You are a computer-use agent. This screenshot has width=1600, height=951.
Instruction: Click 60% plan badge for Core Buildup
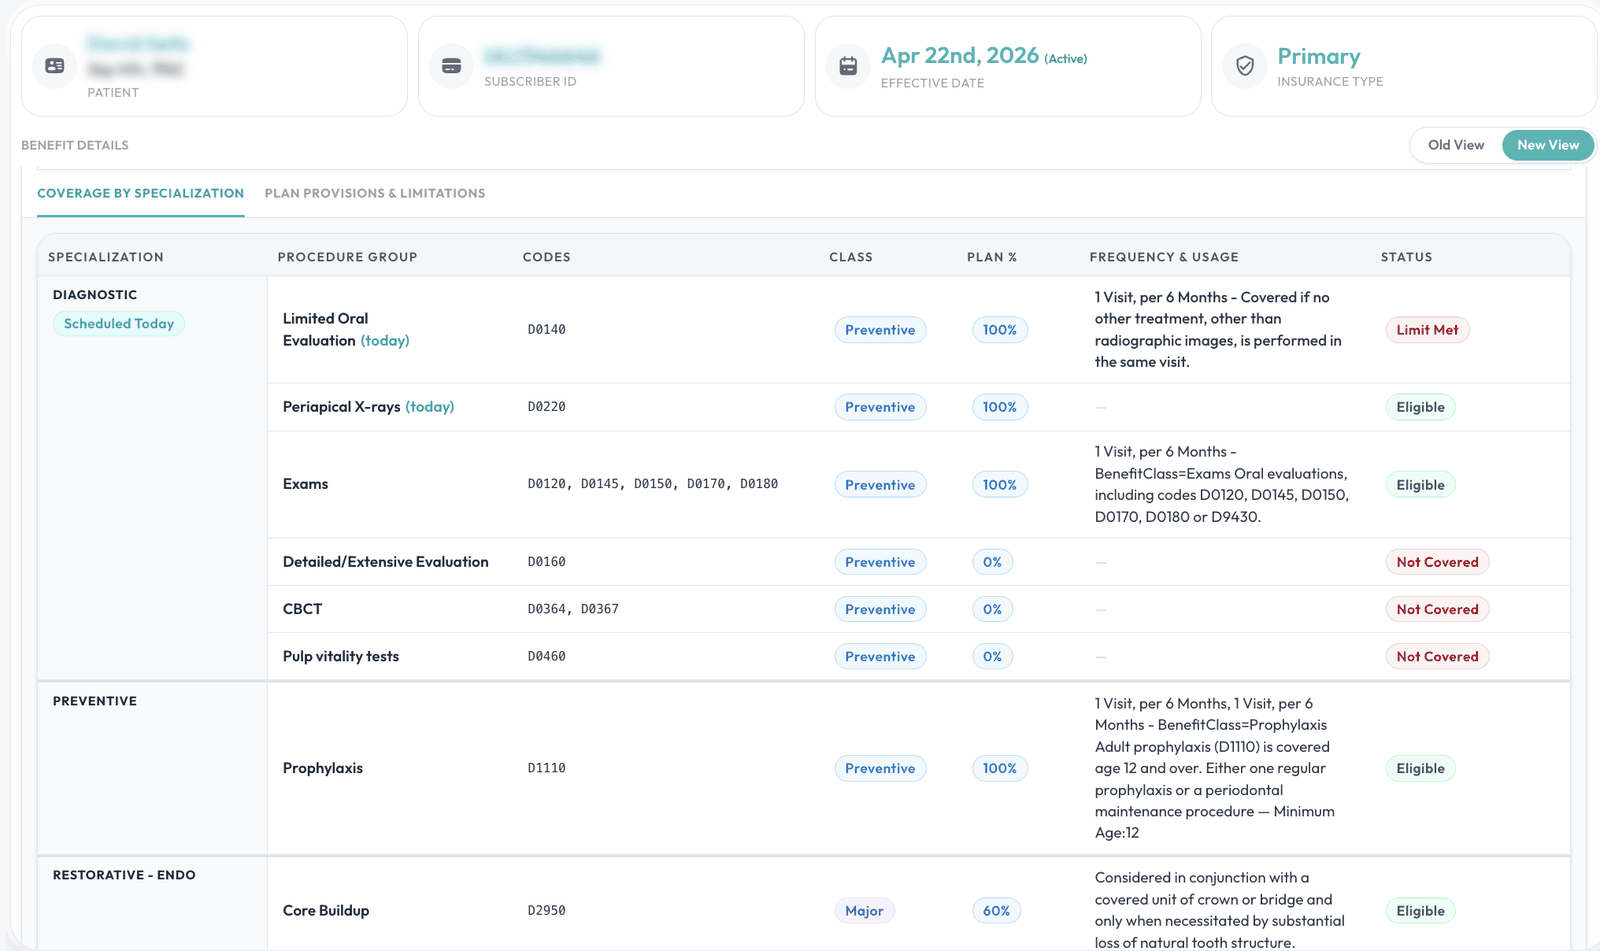(996, 911)
